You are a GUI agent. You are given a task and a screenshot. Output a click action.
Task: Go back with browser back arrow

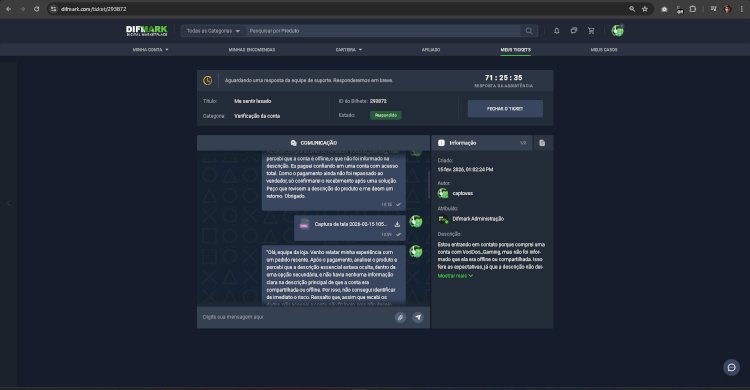9,9
